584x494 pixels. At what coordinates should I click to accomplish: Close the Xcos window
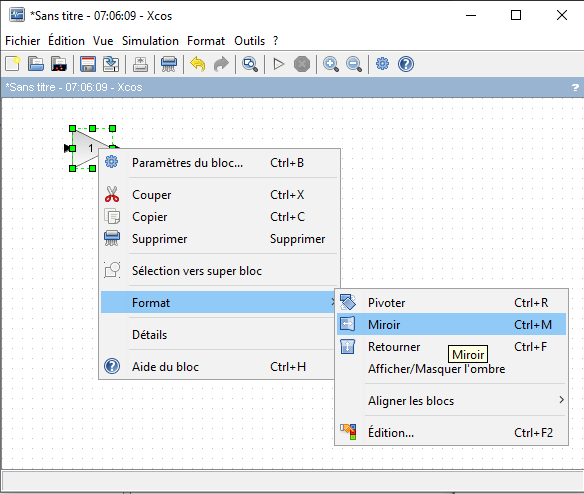click(x=562, y=15)
